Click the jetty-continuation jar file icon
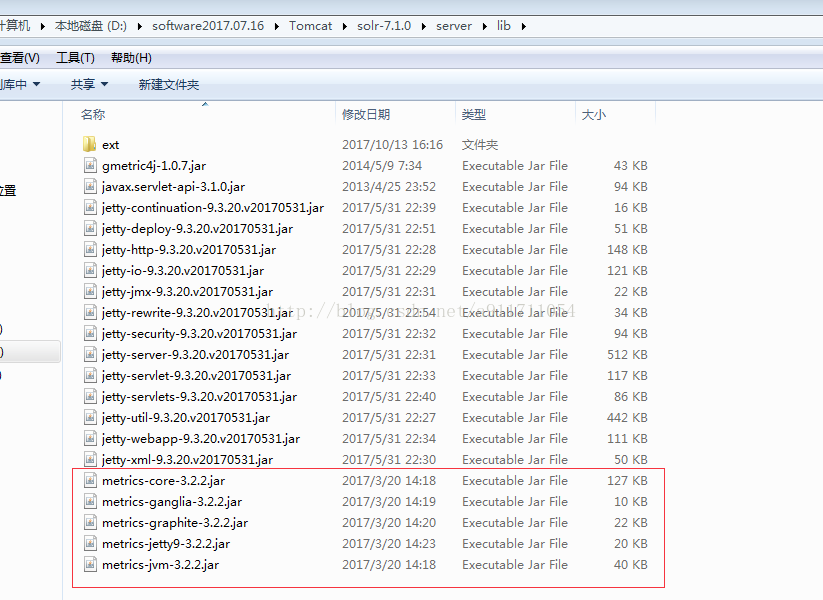 [x=90, y=207]
